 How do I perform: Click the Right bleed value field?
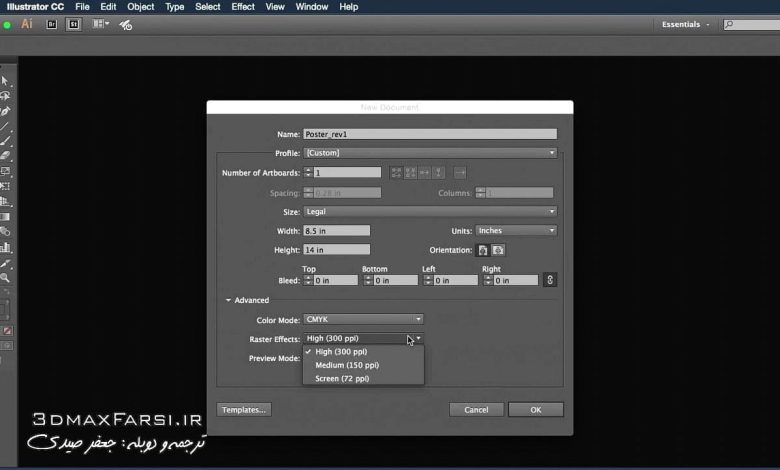pos(515,281)
